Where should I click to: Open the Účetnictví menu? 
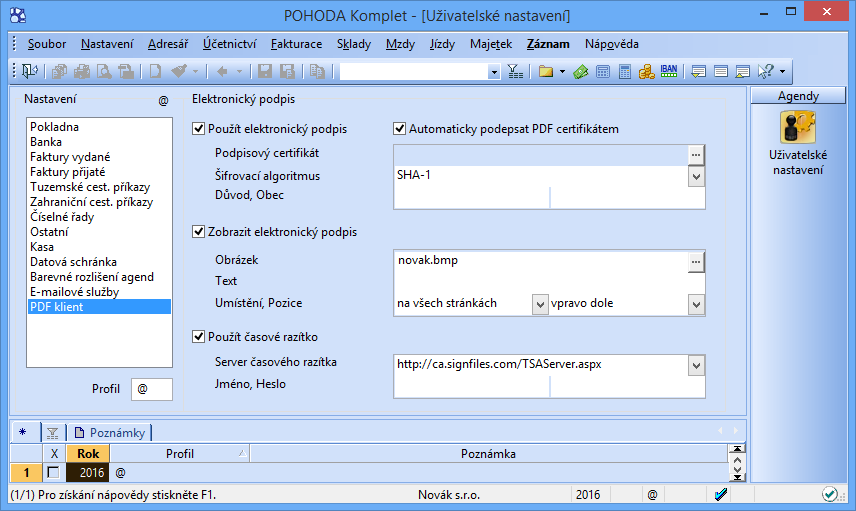coord(229,44)
